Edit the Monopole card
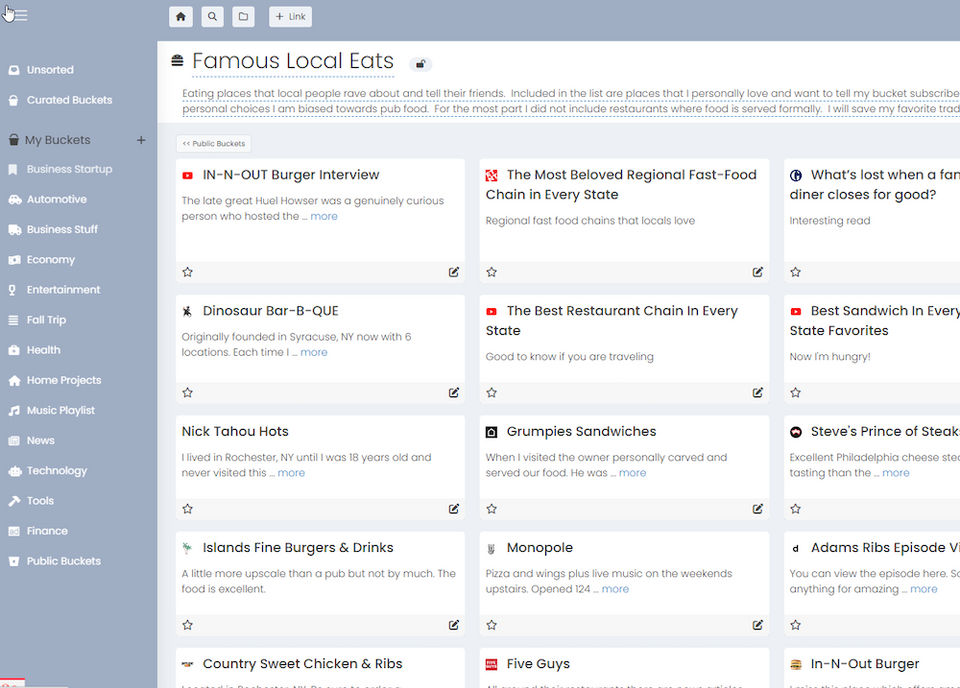 coord(758,625)
